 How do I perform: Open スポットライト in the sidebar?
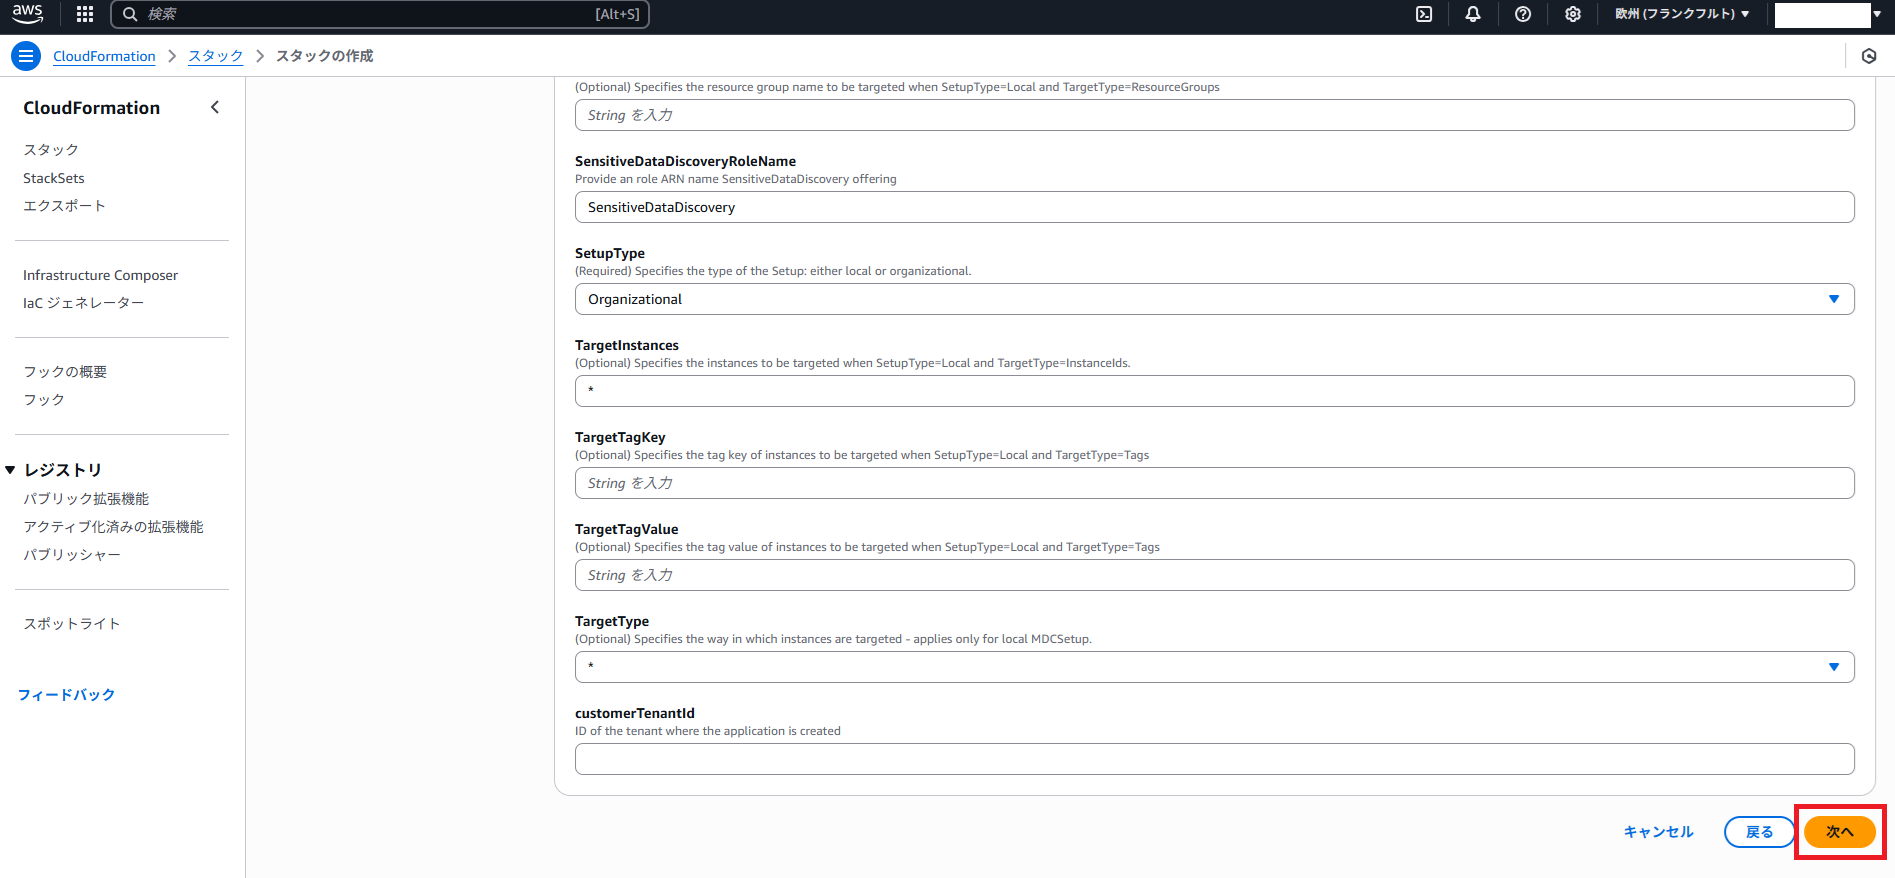tap(72, 624)
